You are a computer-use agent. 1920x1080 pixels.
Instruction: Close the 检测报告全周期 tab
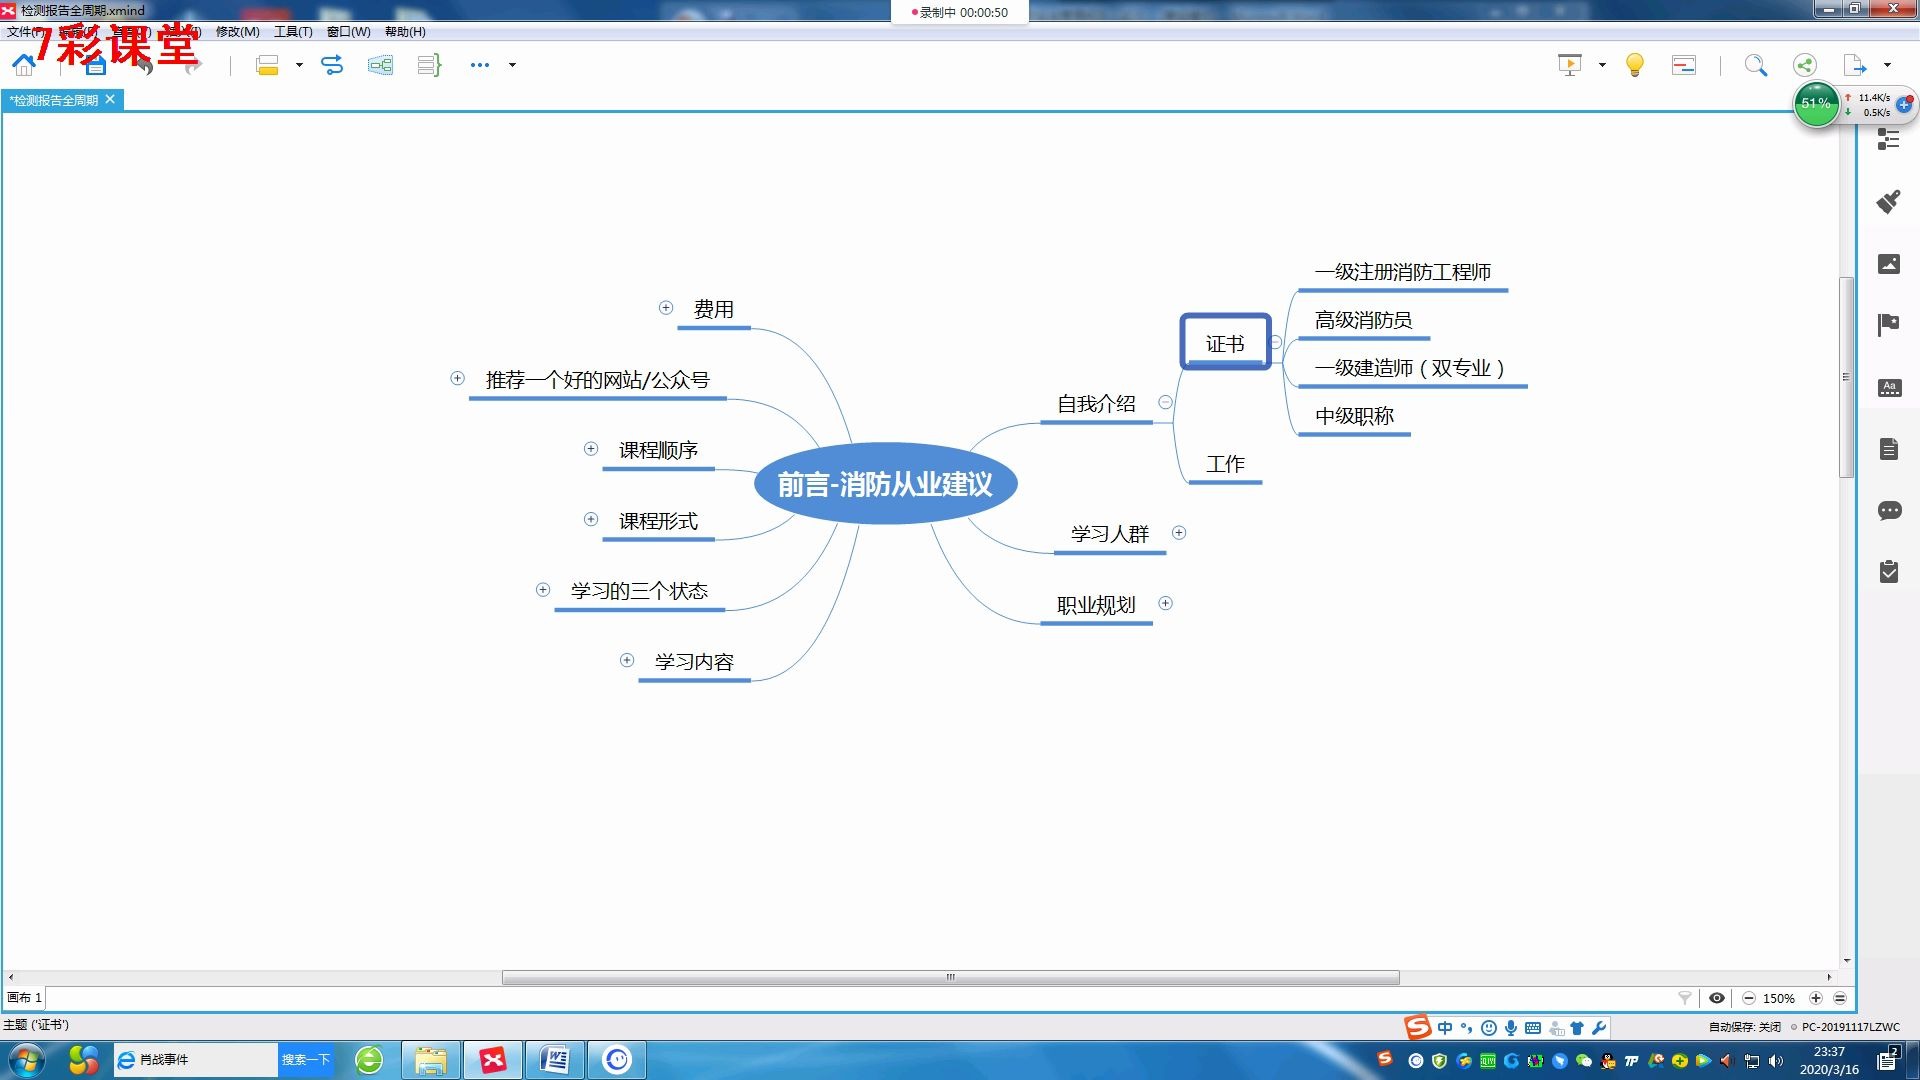pyautogui.click(x=111, y=99)
